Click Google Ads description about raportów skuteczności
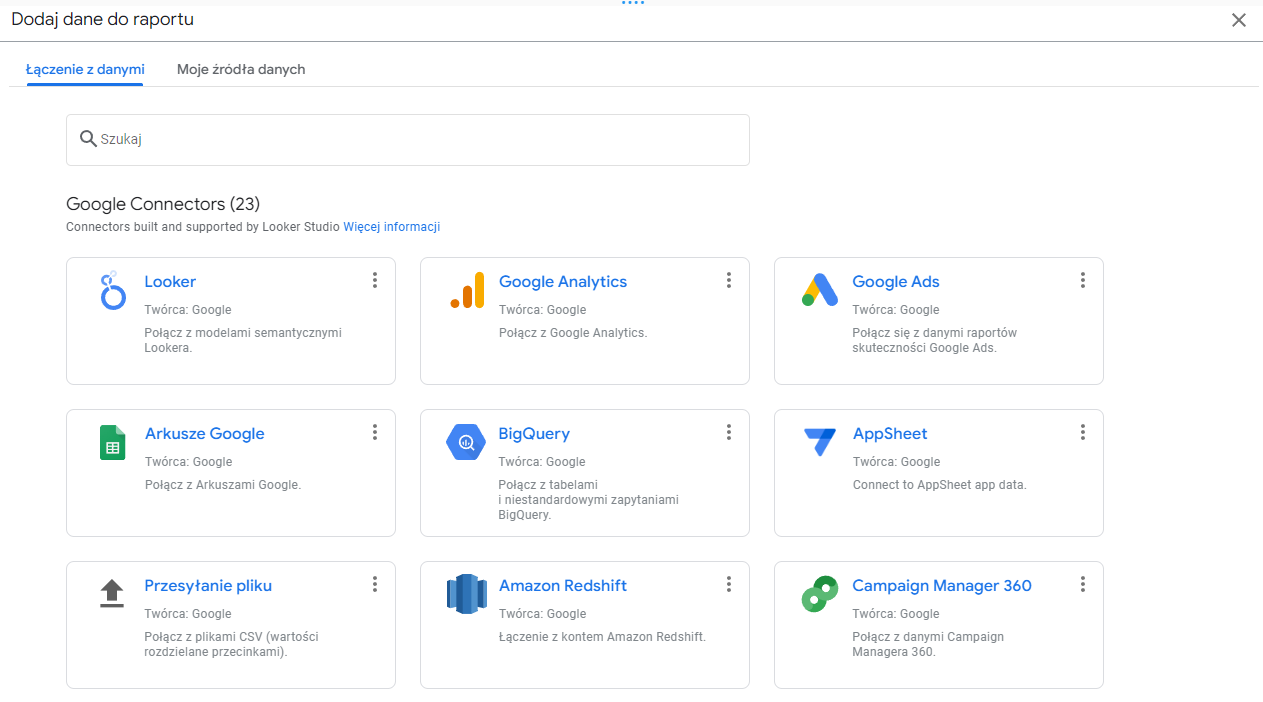Screen dimensions: 1263x702 [935, 340]
